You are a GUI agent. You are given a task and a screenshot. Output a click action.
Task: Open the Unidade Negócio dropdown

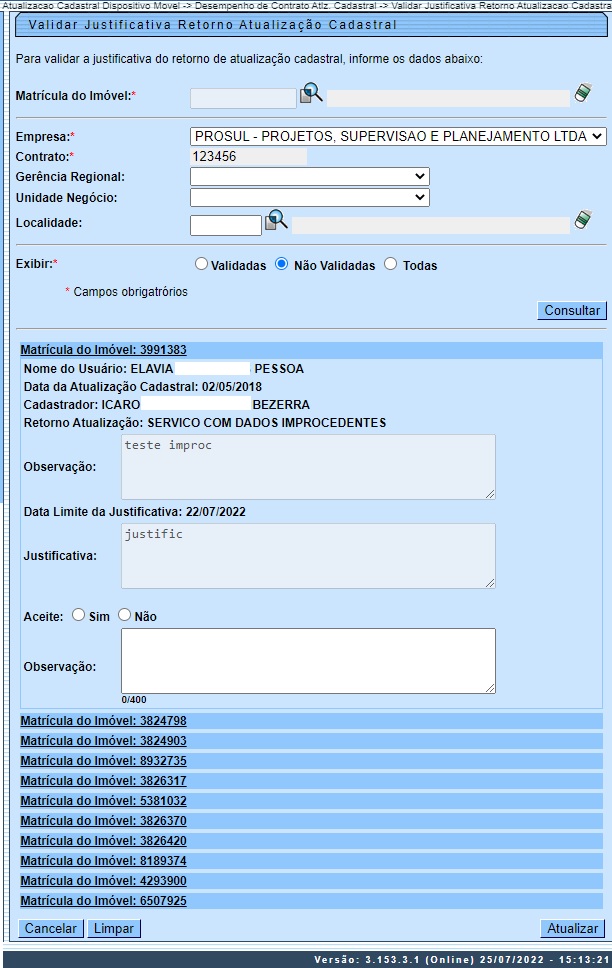[x=309, y=198]
